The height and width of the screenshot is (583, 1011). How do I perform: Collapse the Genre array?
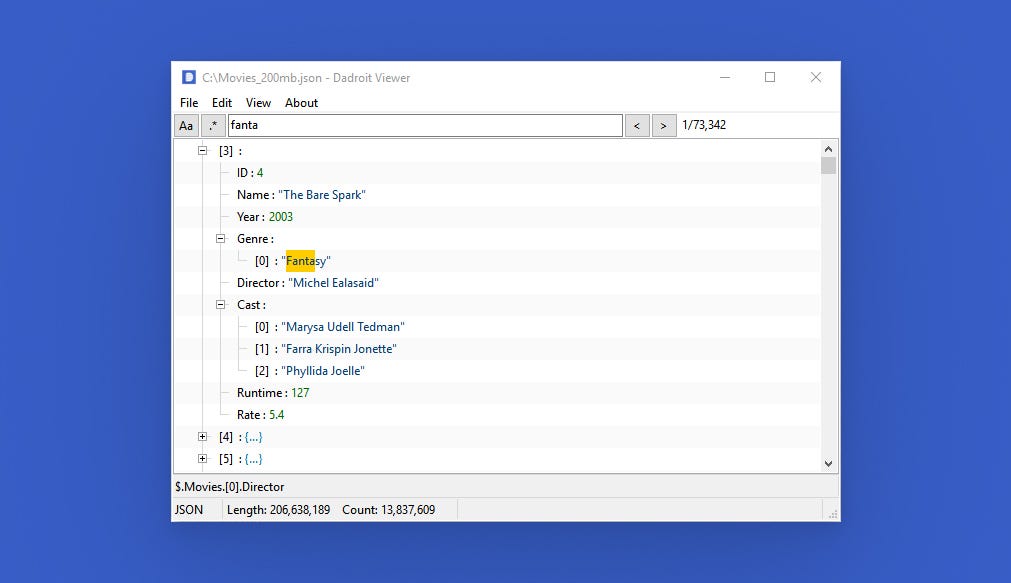tap(219, 238)
